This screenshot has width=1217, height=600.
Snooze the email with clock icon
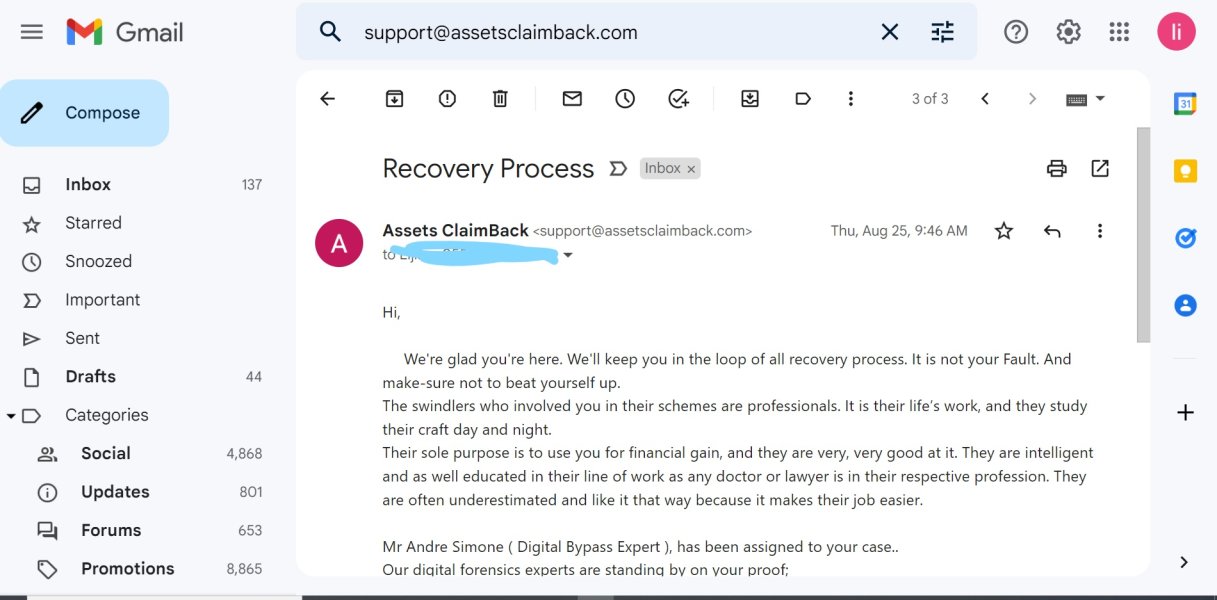[625, 98]
